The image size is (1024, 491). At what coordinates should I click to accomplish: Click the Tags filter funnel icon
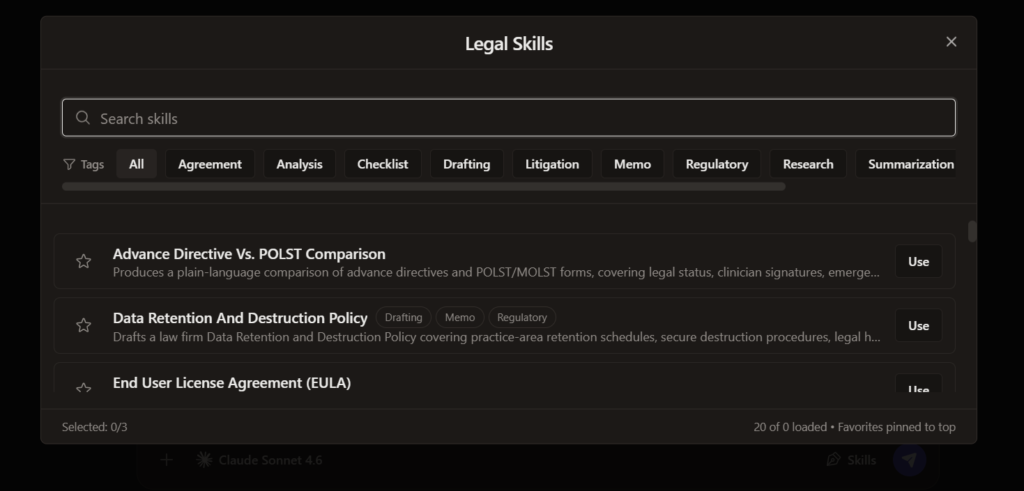coord(69,164)
